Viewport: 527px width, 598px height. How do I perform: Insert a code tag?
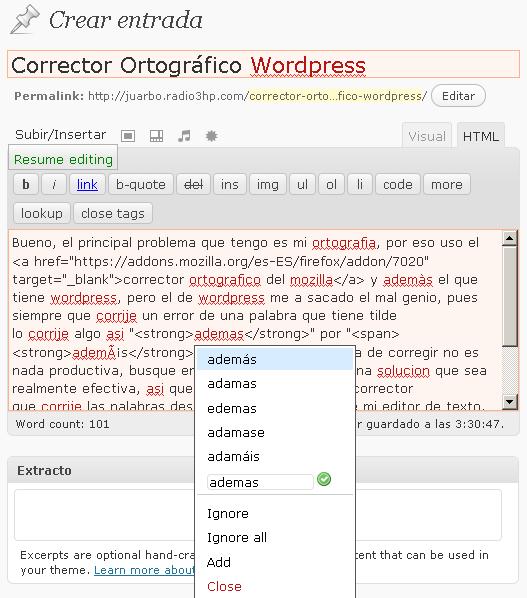click(x=398, y=185)
